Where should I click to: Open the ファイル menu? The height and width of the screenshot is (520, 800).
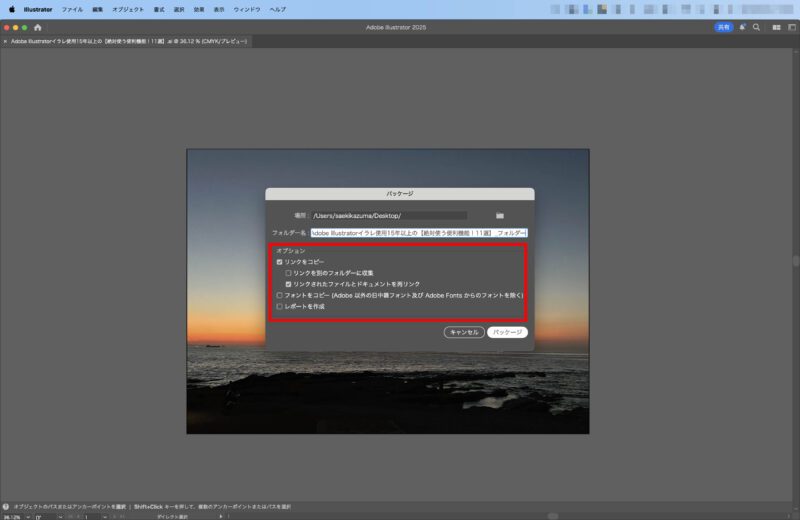[72, 8]
